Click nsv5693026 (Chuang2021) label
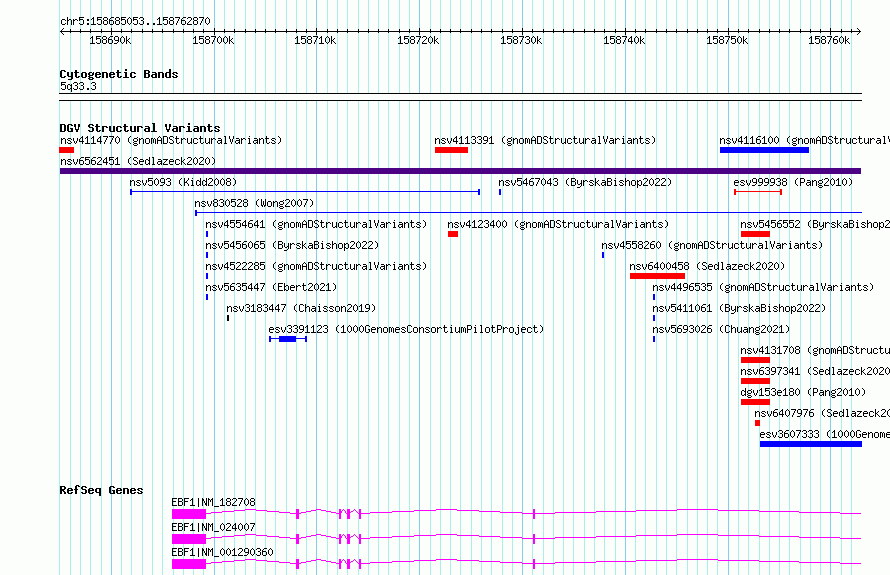Image resolution: width=890 pixels, height=575 pixels. [721, 329]
